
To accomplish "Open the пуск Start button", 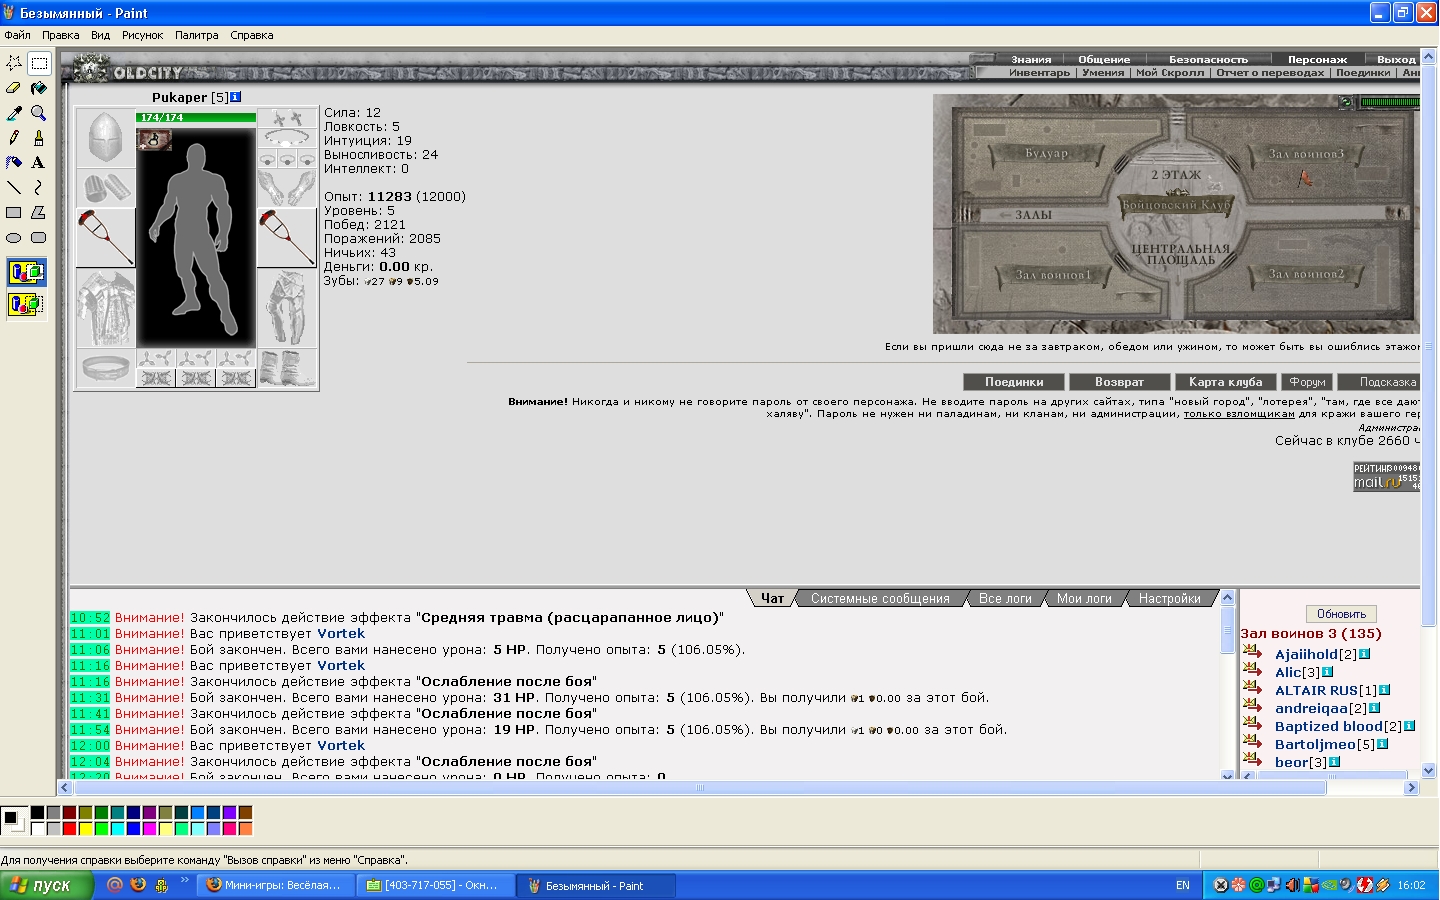I will click(x=47, y=885).
